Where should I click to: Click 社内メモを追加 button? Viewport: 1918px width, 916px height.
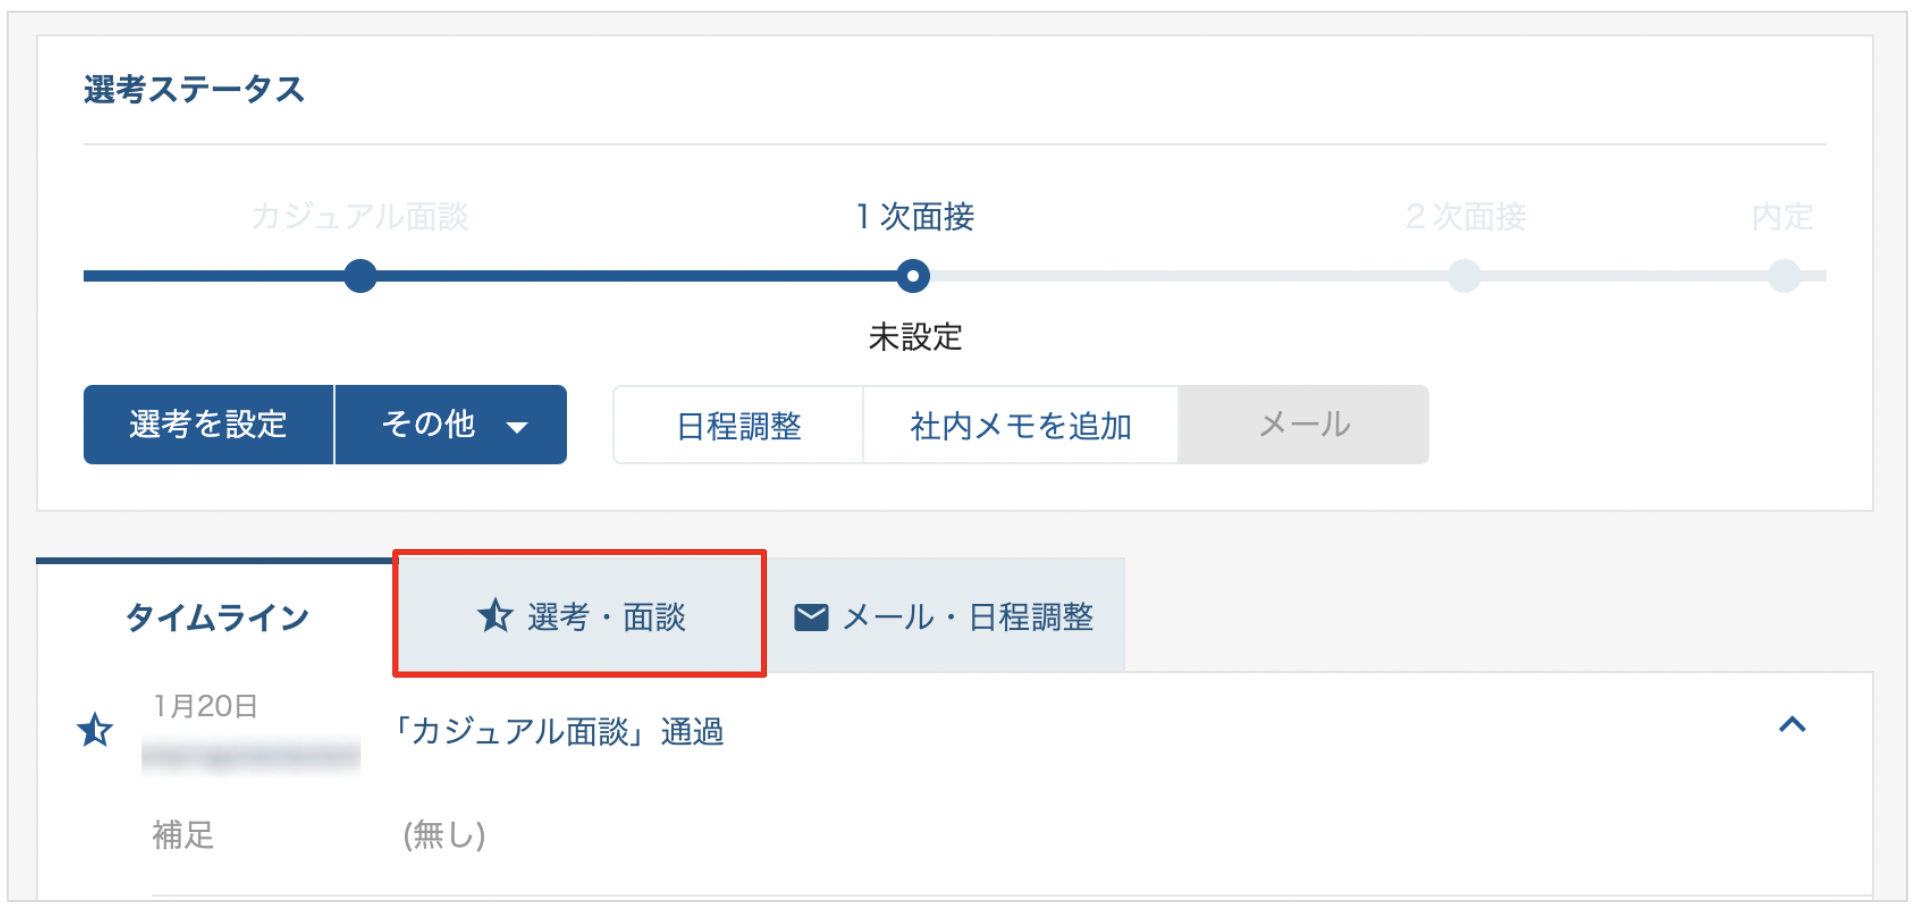tap(1020, 425)
